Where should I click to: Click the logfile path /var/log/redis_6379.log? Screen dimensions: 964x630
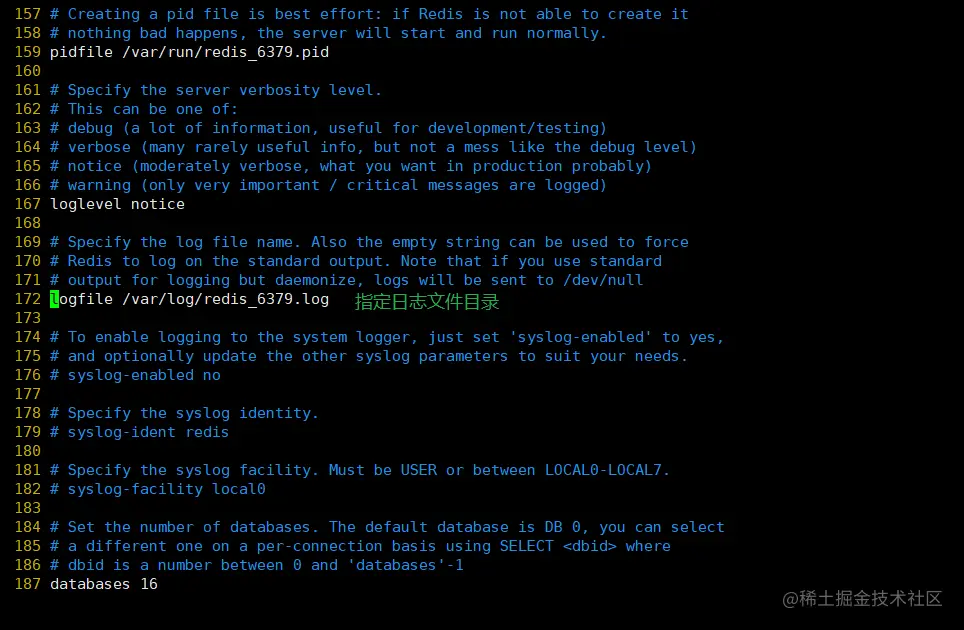pyautogui.click(x=226, y=299)
